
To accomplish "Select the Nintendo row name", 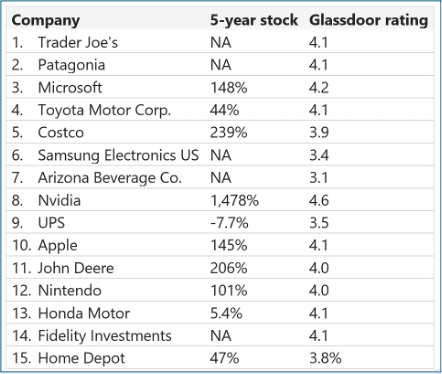I will coord(69,291).
